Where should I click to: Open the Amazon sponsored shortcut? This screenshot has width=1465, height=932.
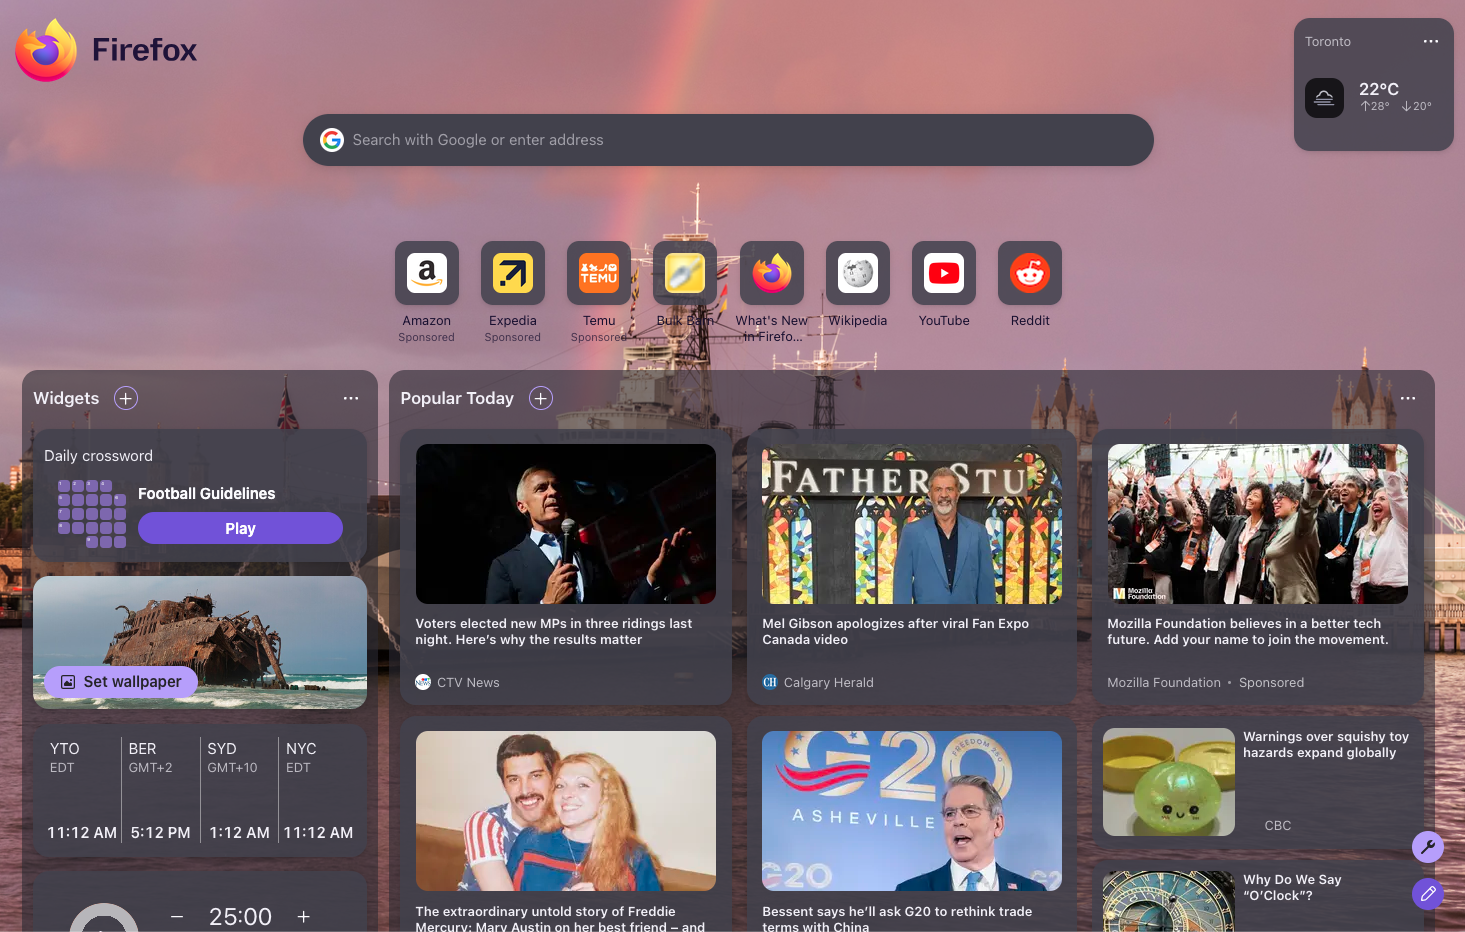click(427, 273)
